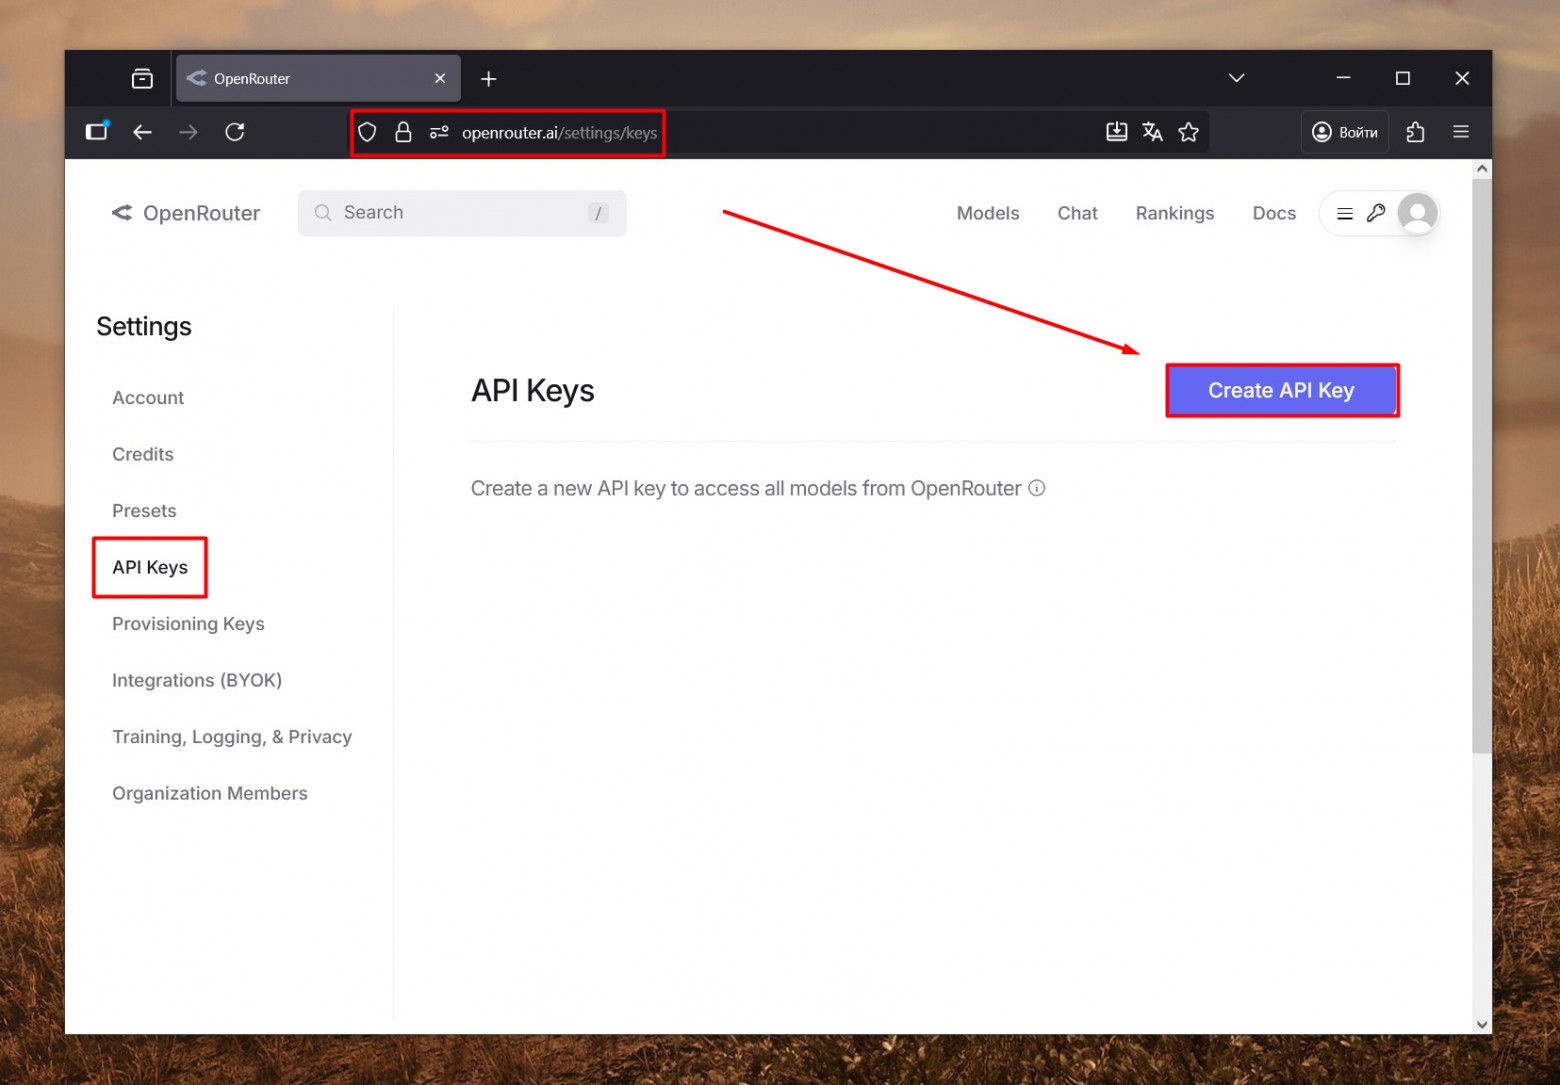Click the connection security lock icon
The width and height of the screenshot is (1560, 1085).
403,131
